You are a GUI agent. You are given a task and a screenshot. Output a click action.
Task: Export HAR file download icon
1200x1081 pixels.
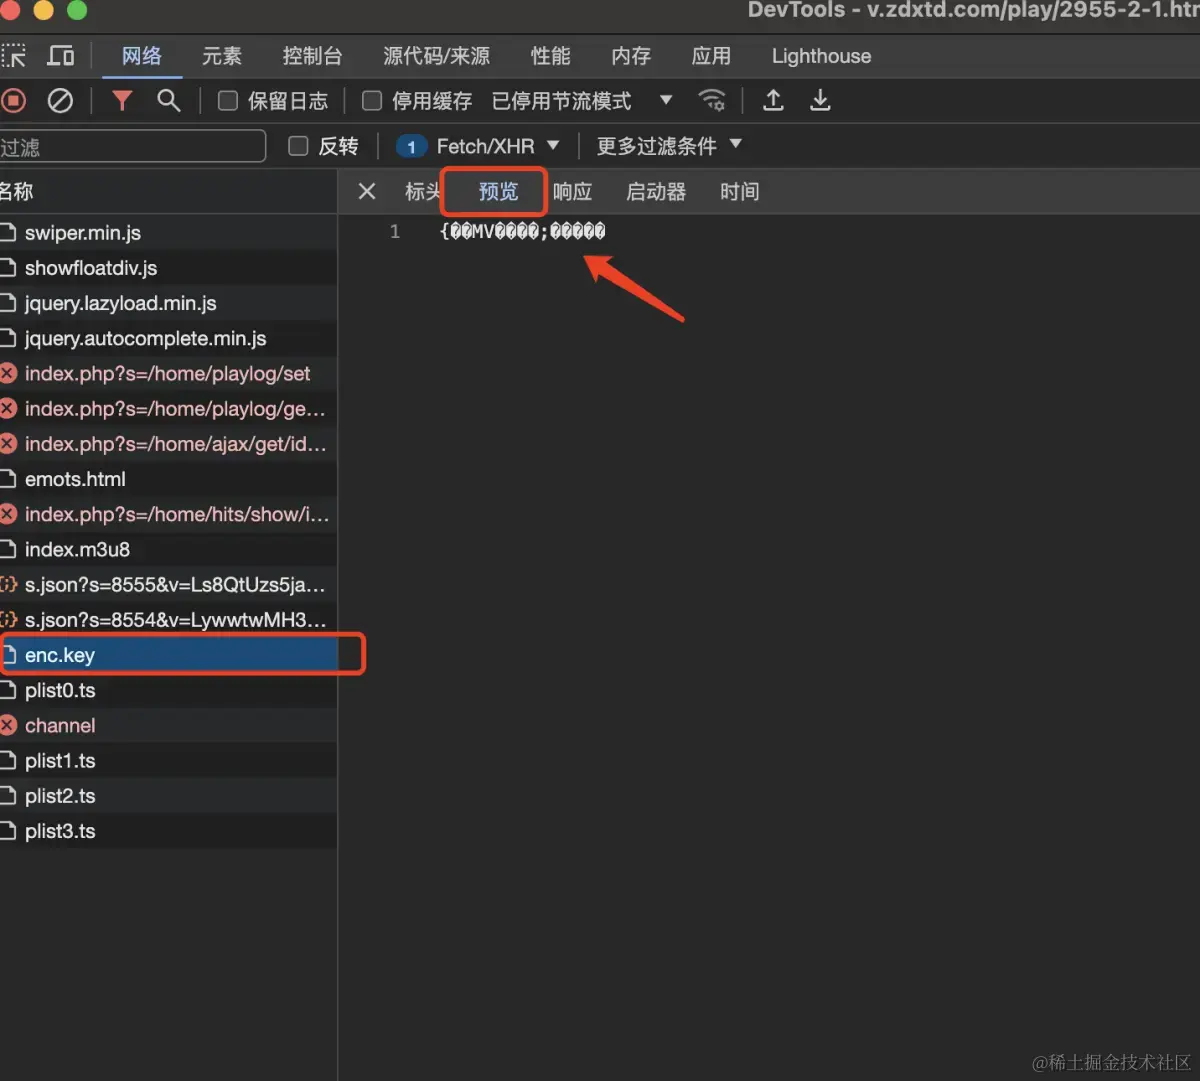click(x=820, y=100)
